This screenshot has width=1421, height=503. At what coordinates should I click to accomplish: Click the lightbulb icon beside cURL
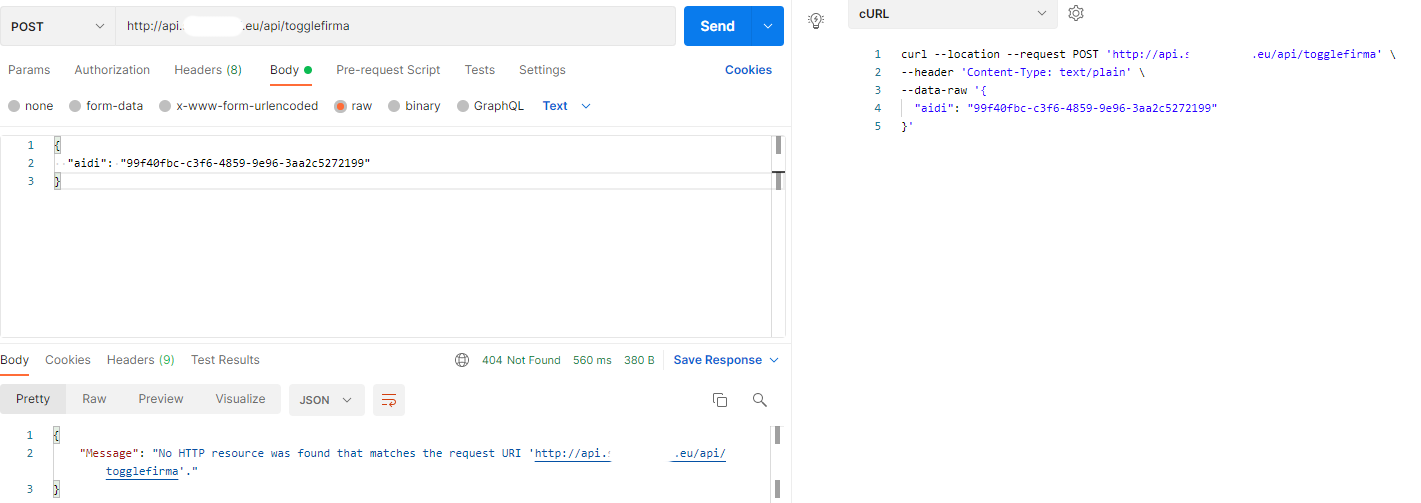coord(816,19)
